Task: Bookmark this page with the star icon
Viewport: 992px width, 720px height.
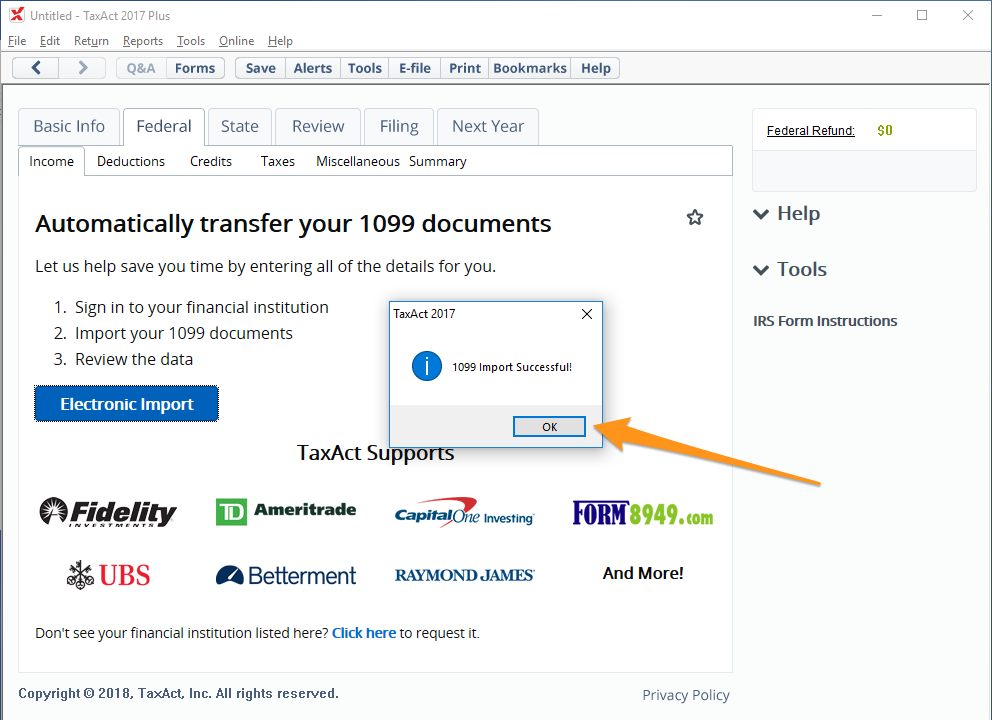Action: (x=695, y=218)
